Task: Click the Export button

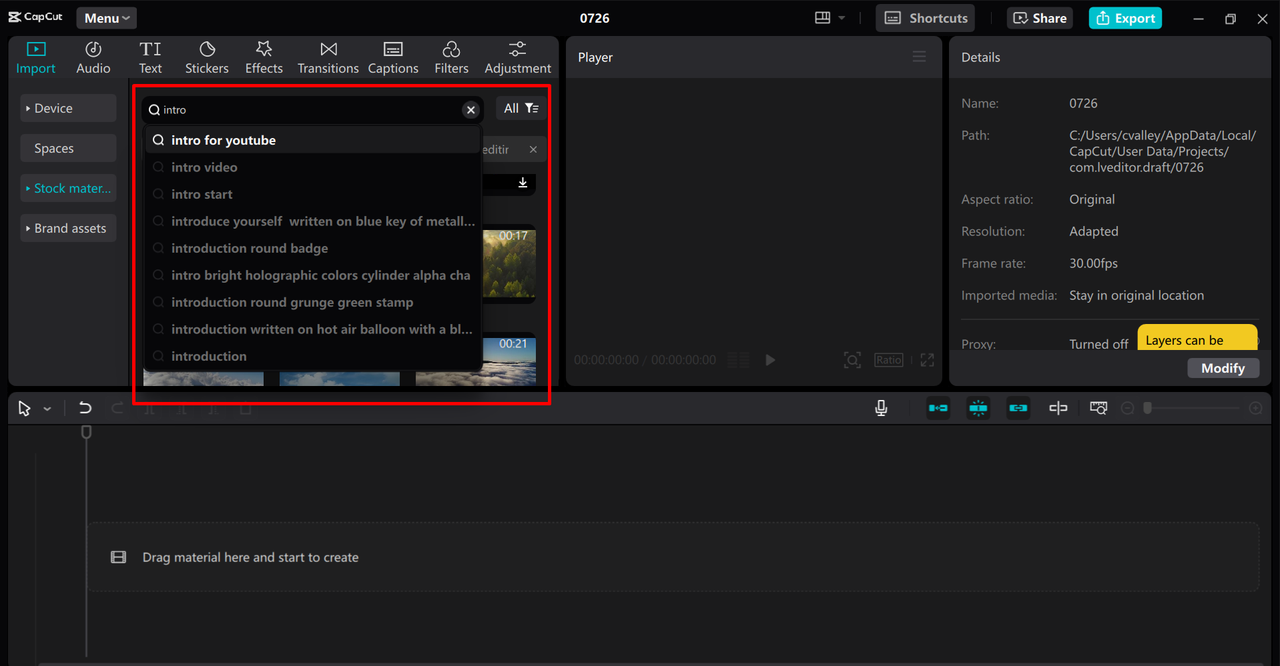Action: (x=1125, y=18)
